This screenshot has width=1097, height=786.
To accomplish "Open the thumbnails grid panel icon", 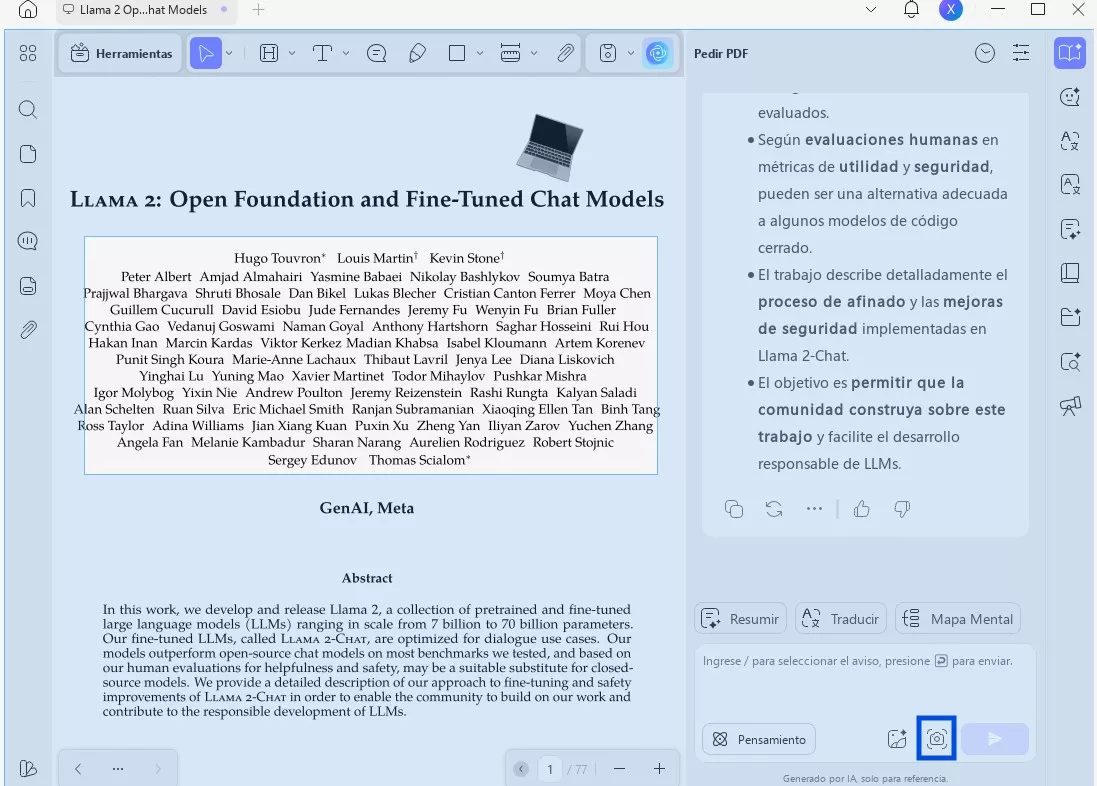I will pyautogui.click(x=28, y=53).
